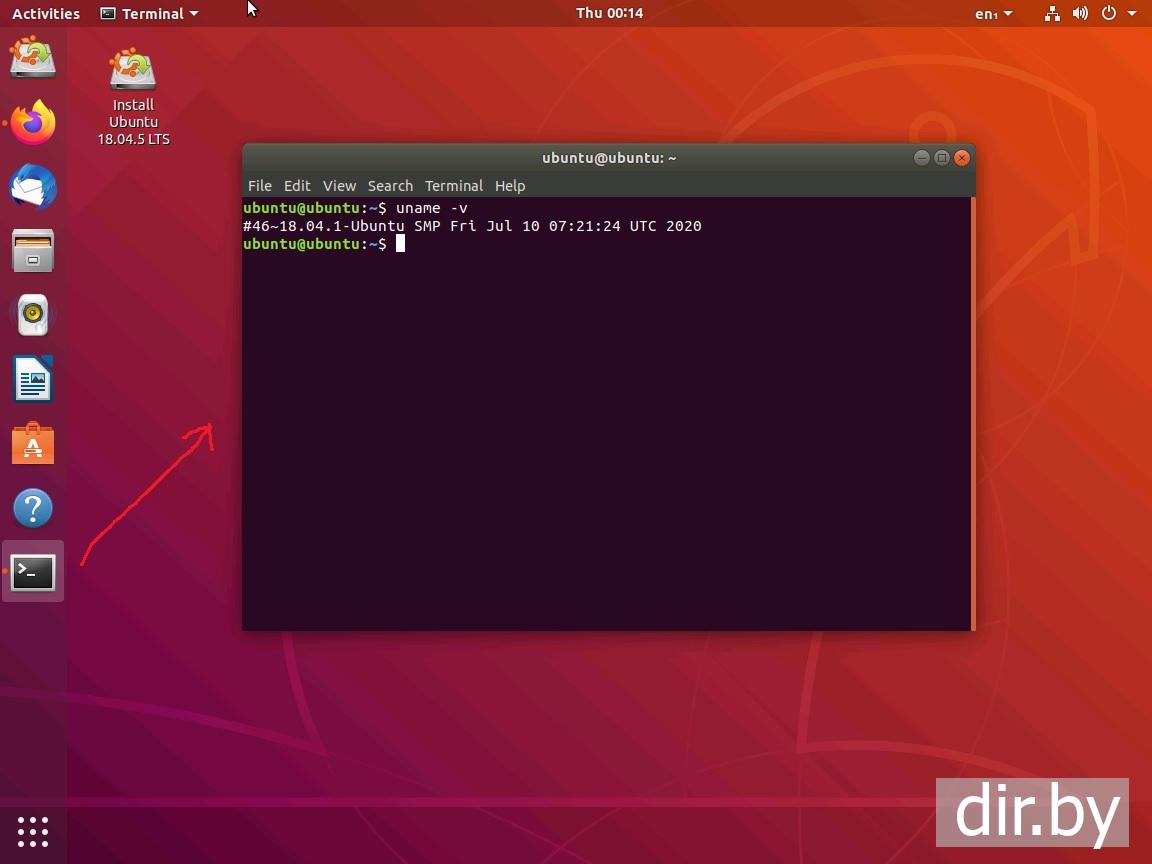Viewport: 1152px width, 864px height.
Task: Open Ubuntu Software store icon
Action: click(x=33, y=444)
